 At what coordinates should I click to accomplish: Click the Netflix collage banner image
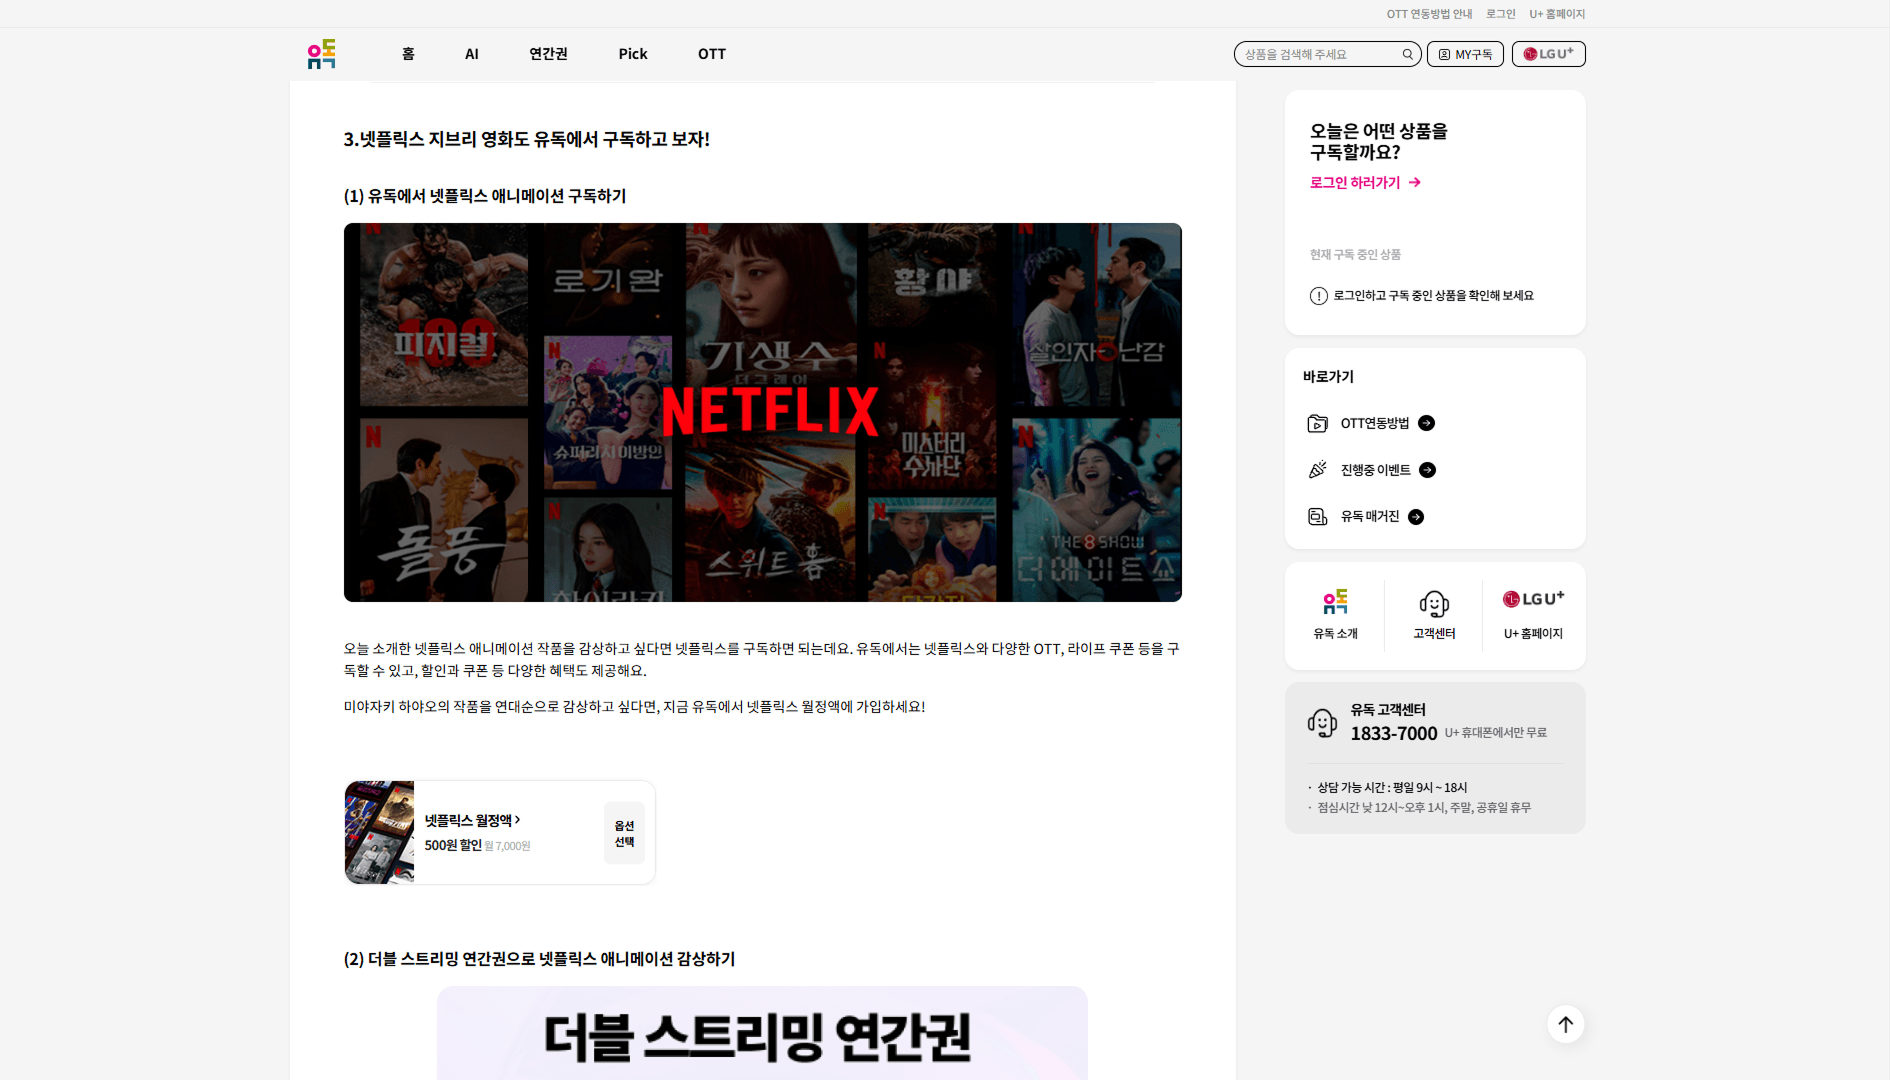tap(763, 412)
